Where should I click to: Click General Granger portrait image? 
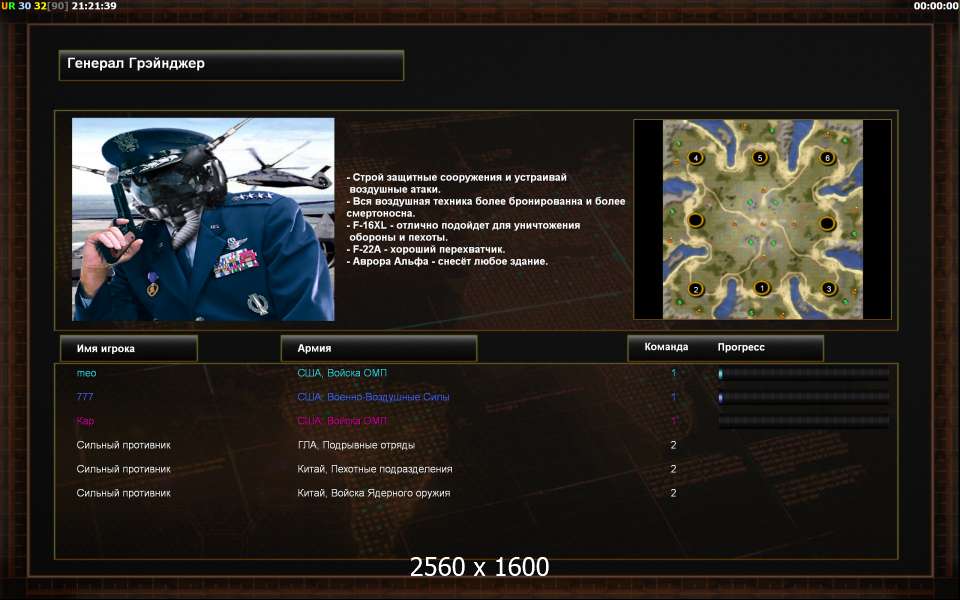[203, 219]
